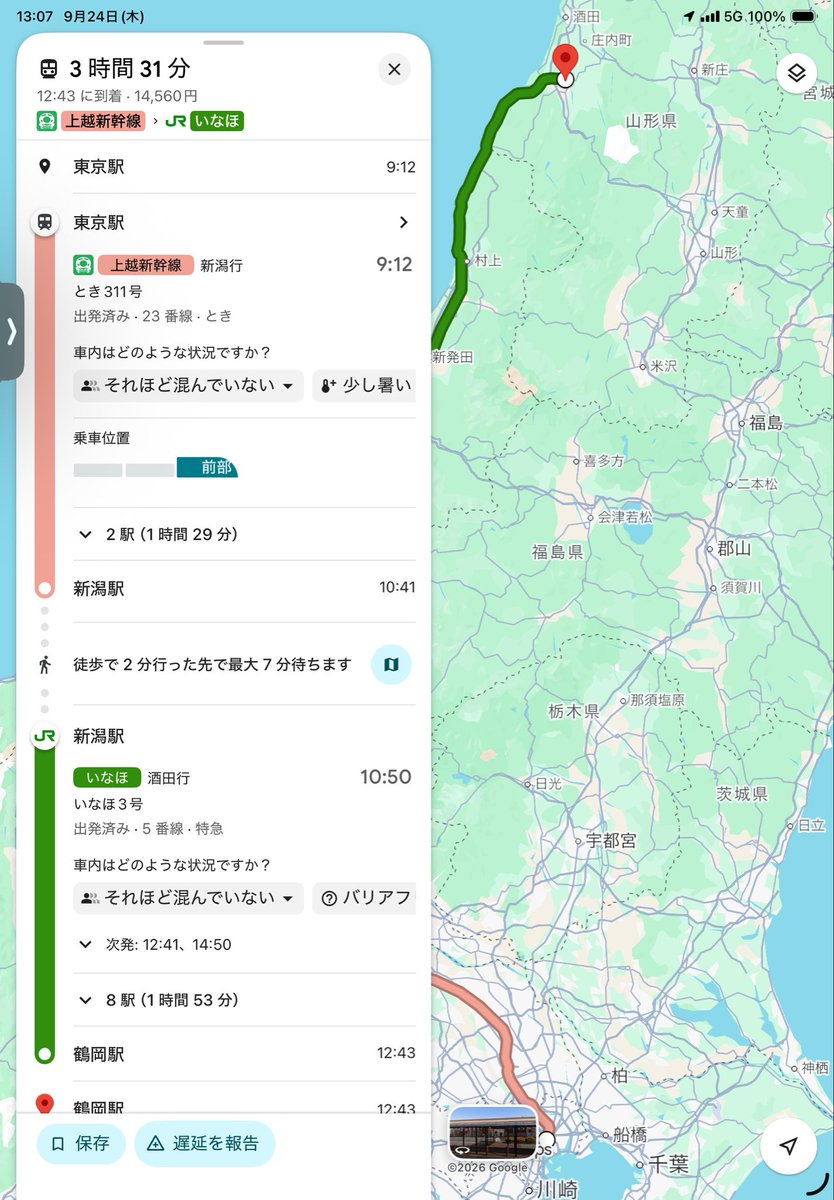Viewport: 834px width, 1200px height.
Task: Open the Street View thumbnail
Action: pyautogui.click(x=492, y=1132)
